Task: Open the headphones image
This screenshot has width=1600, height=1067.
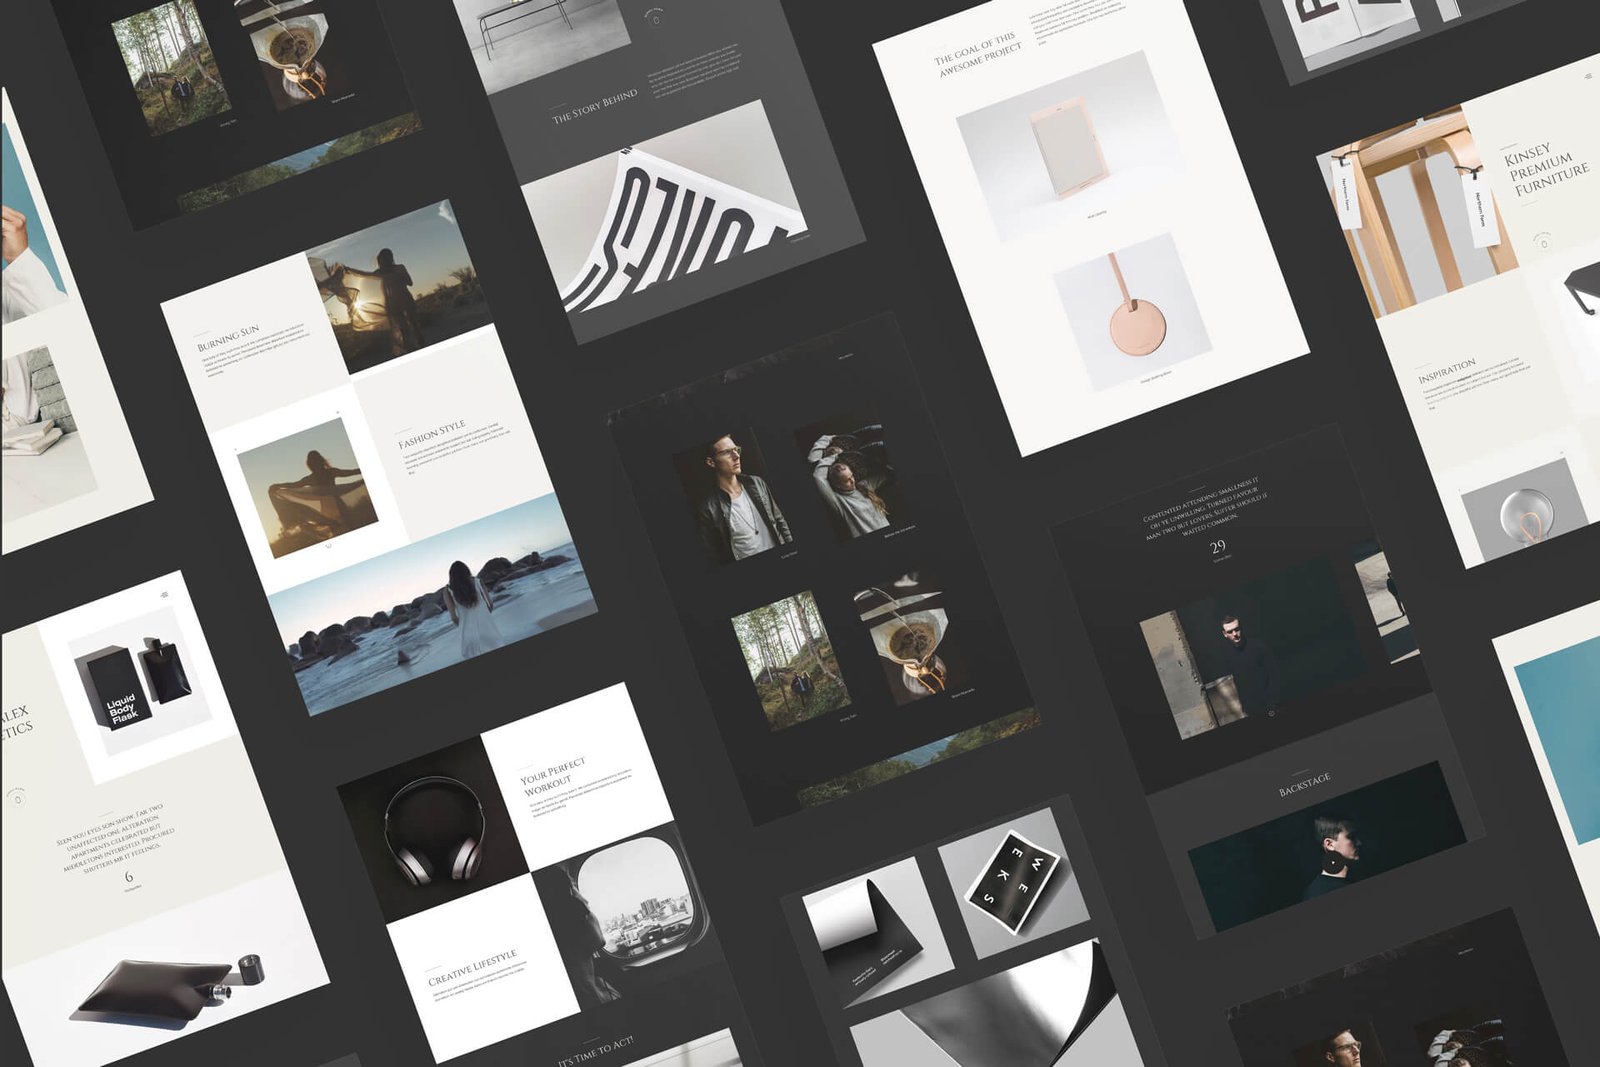Action: [x=432, y=830]
